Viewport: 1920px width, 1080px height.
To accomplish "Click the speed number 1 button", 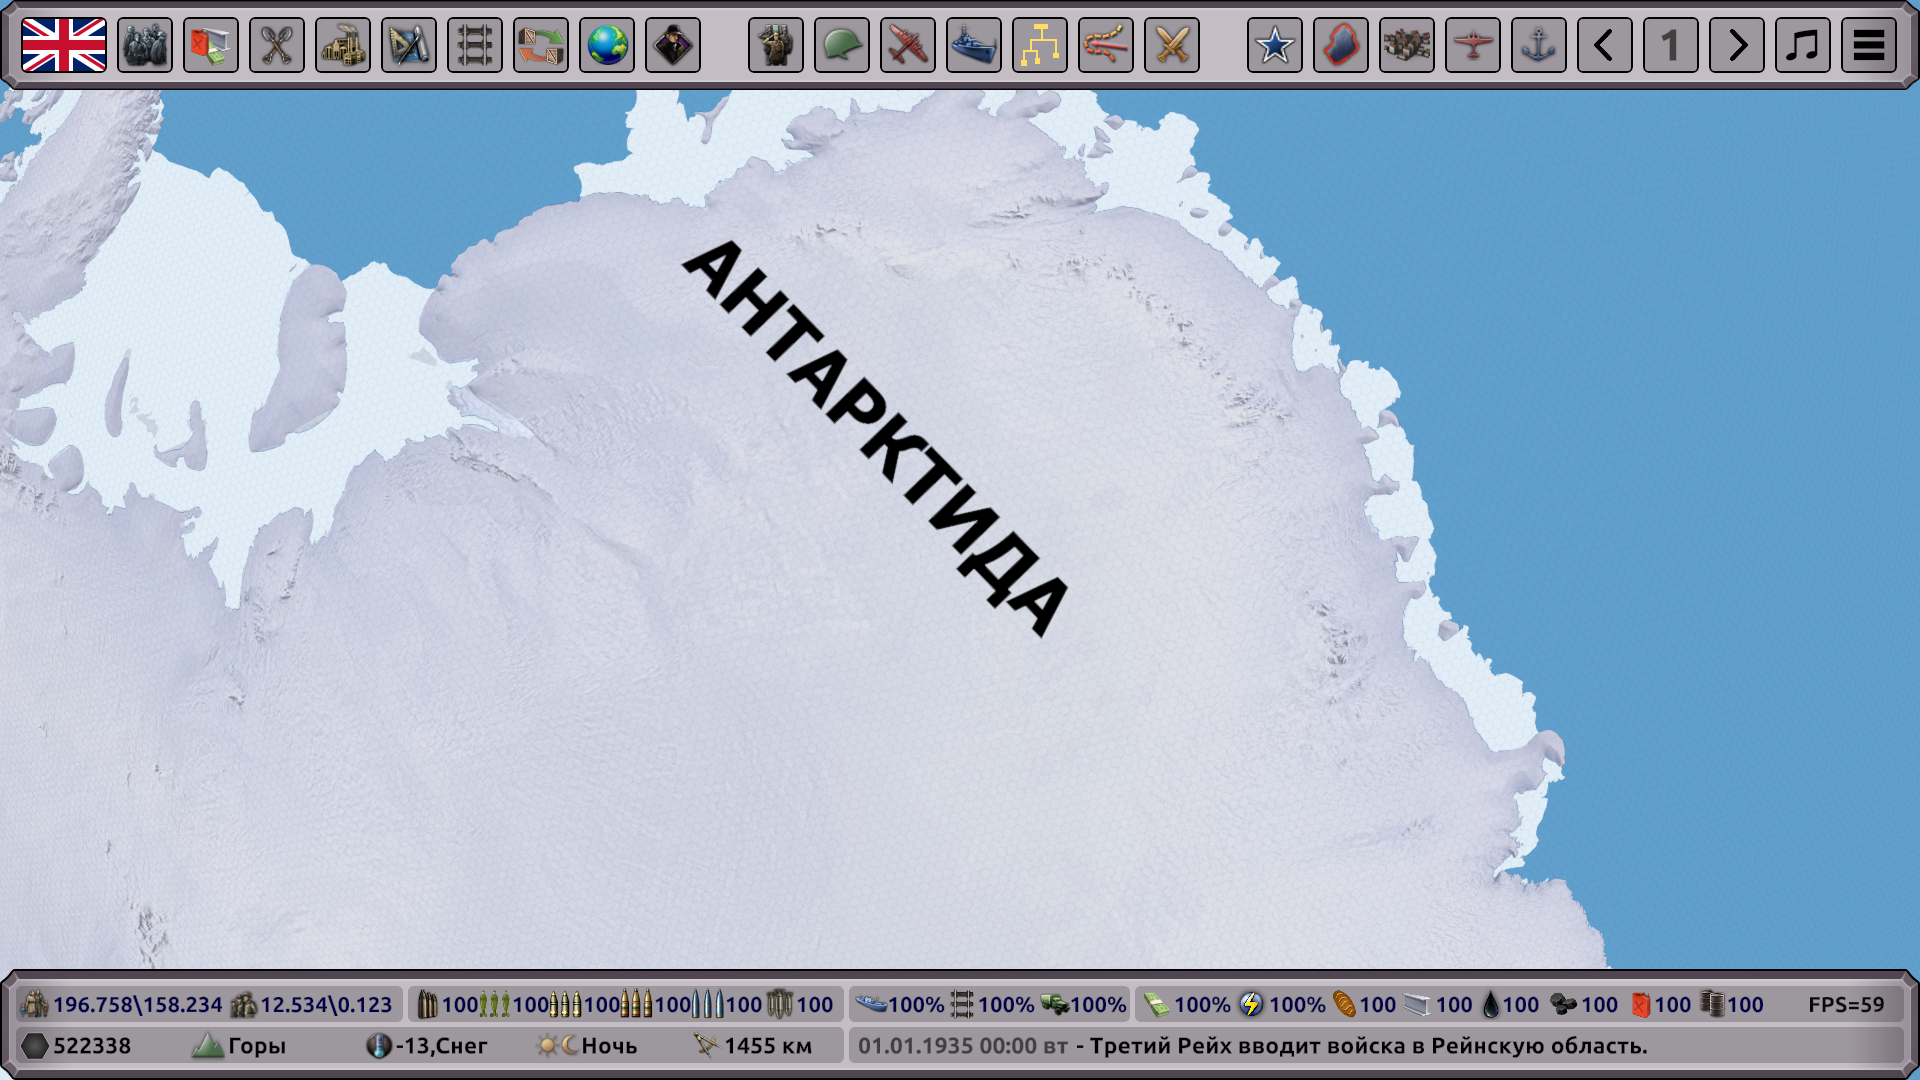I will click(x=1671, y=45).
